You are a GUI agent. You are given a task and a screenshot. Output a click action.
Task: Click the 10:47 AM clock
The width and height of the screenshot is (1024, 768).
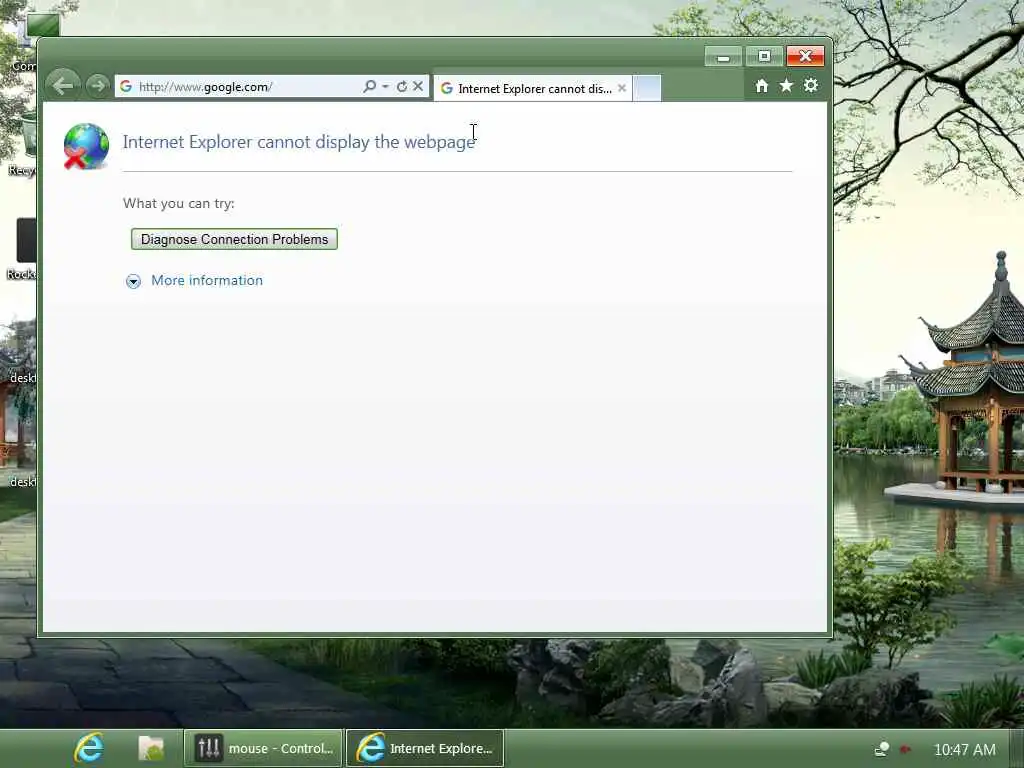pyautogui.click(x=965, y=750)
